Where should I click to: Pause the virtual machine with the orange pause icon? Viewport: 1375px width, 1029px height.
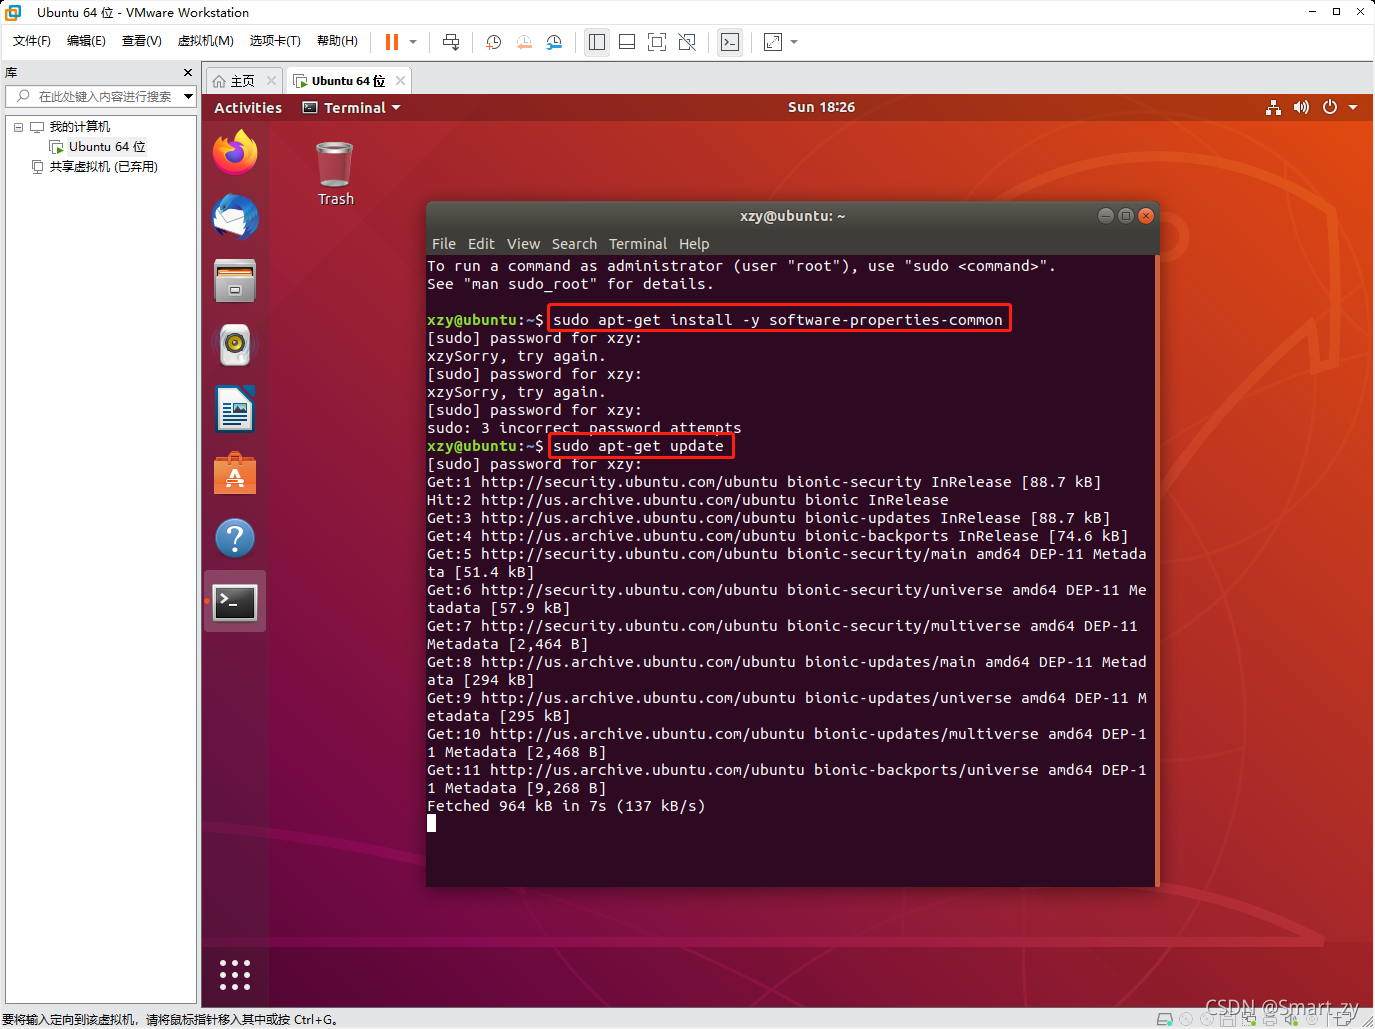click(392, 42)
